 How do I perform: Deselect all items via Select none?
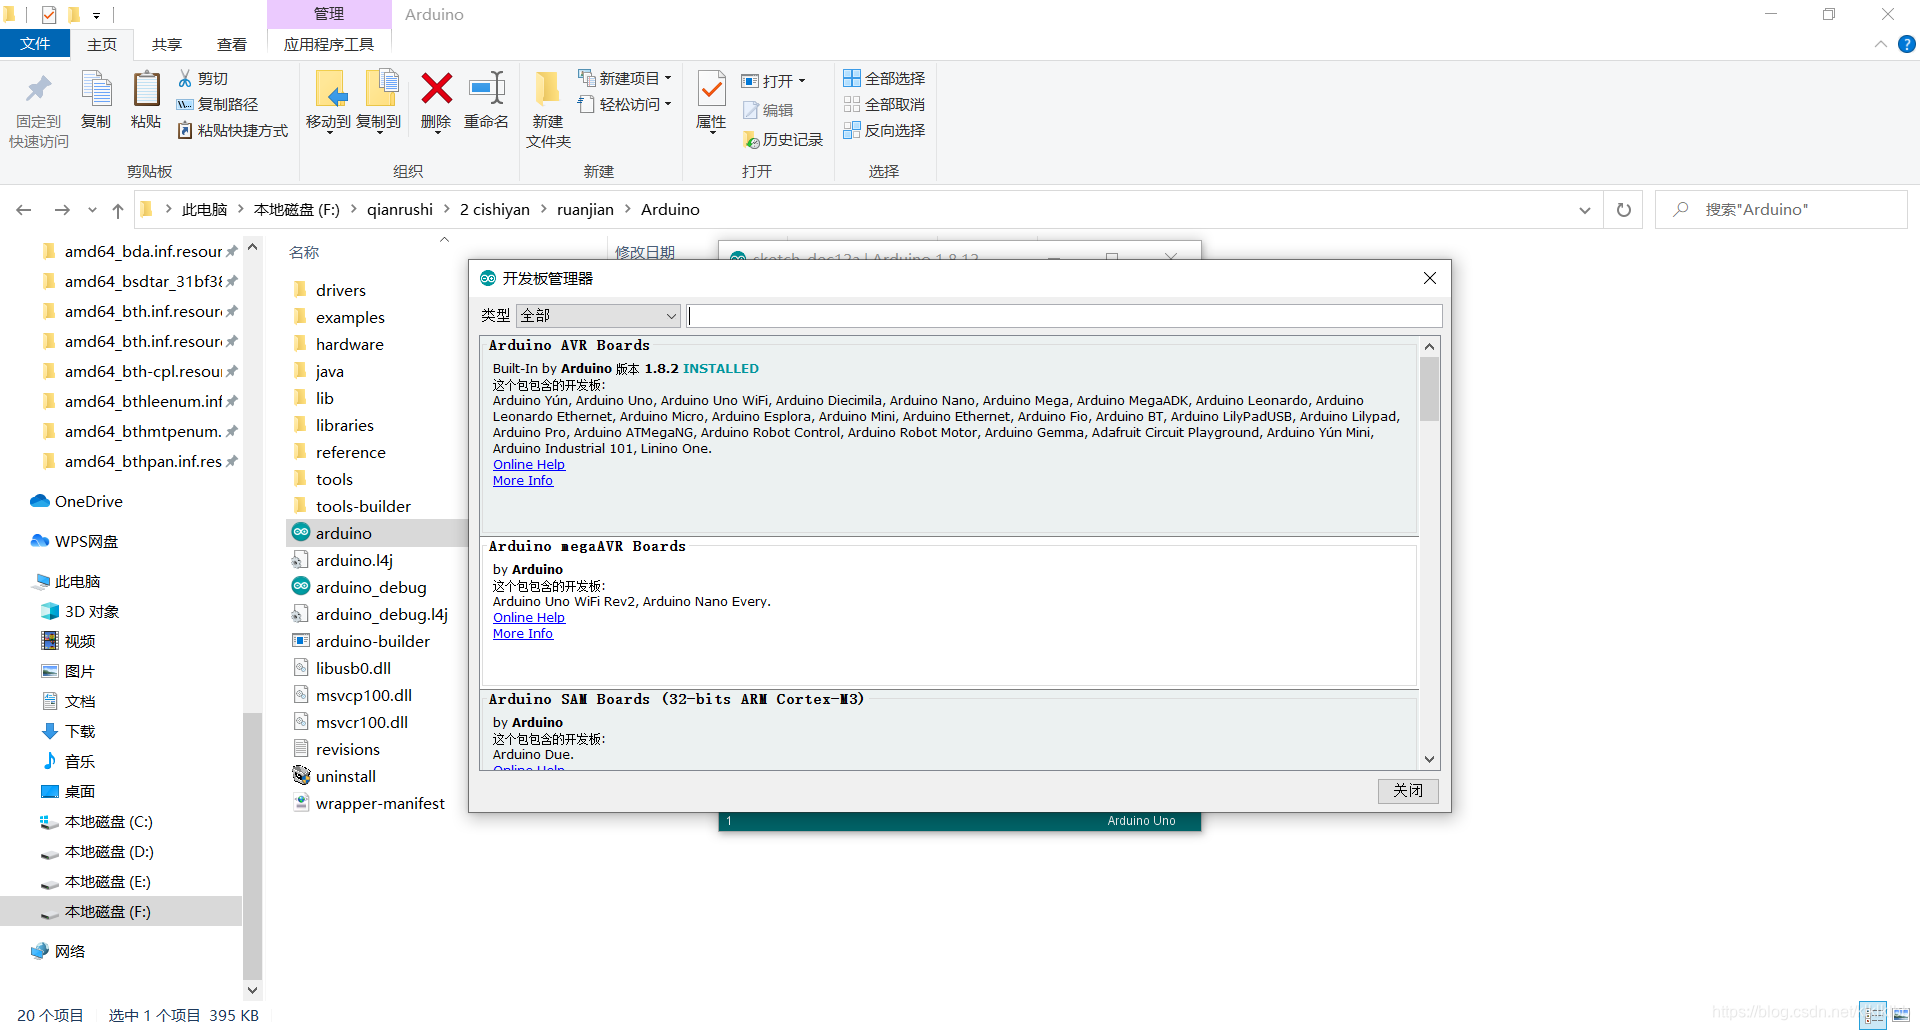tap(884, 104)
